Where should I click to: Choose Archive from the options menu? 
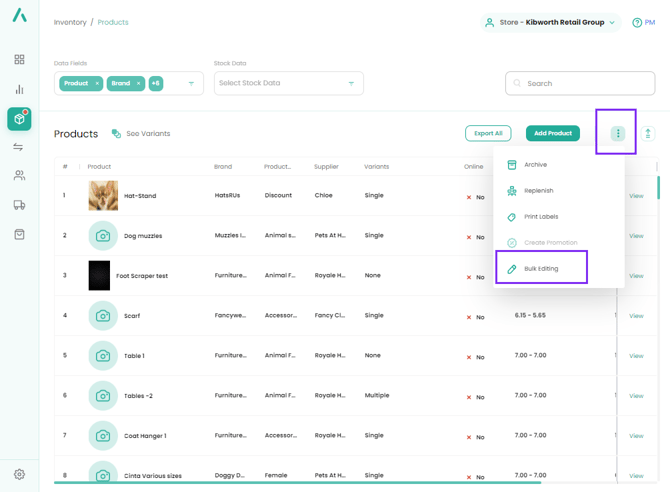coord(535,165)
